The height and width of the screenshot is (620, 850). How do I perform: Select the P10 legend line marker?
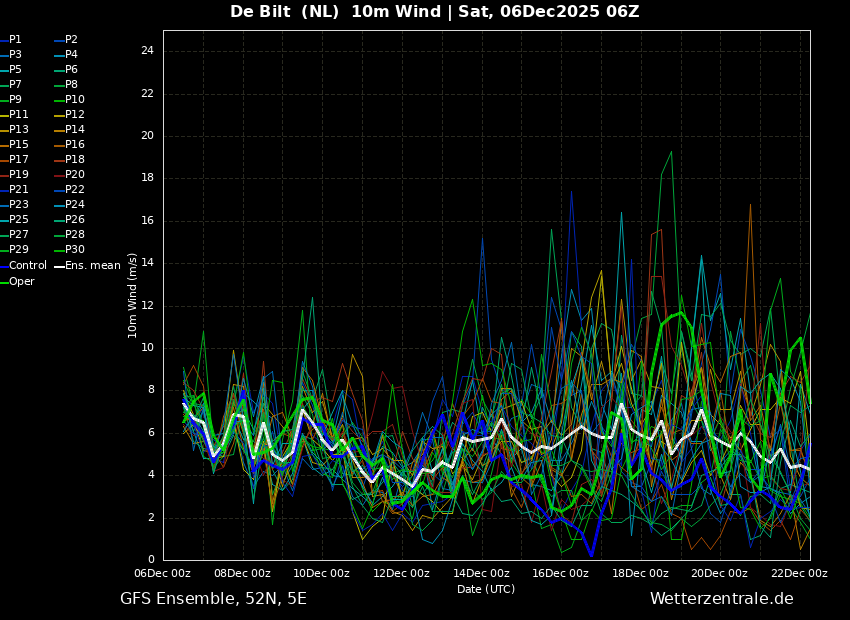point(58,100)
